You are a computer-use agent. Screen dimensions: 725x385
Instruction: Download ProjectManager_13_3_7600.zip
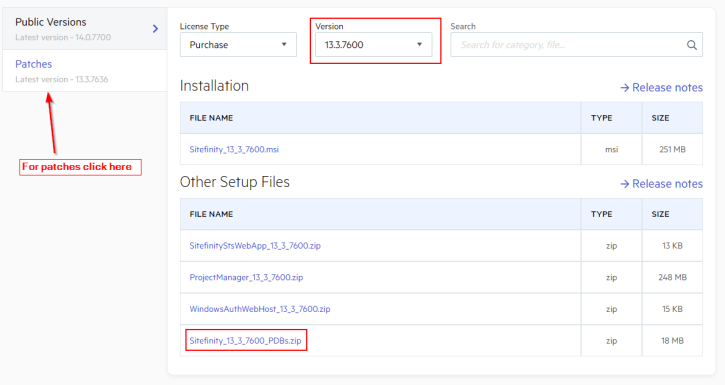coord(246,277)
